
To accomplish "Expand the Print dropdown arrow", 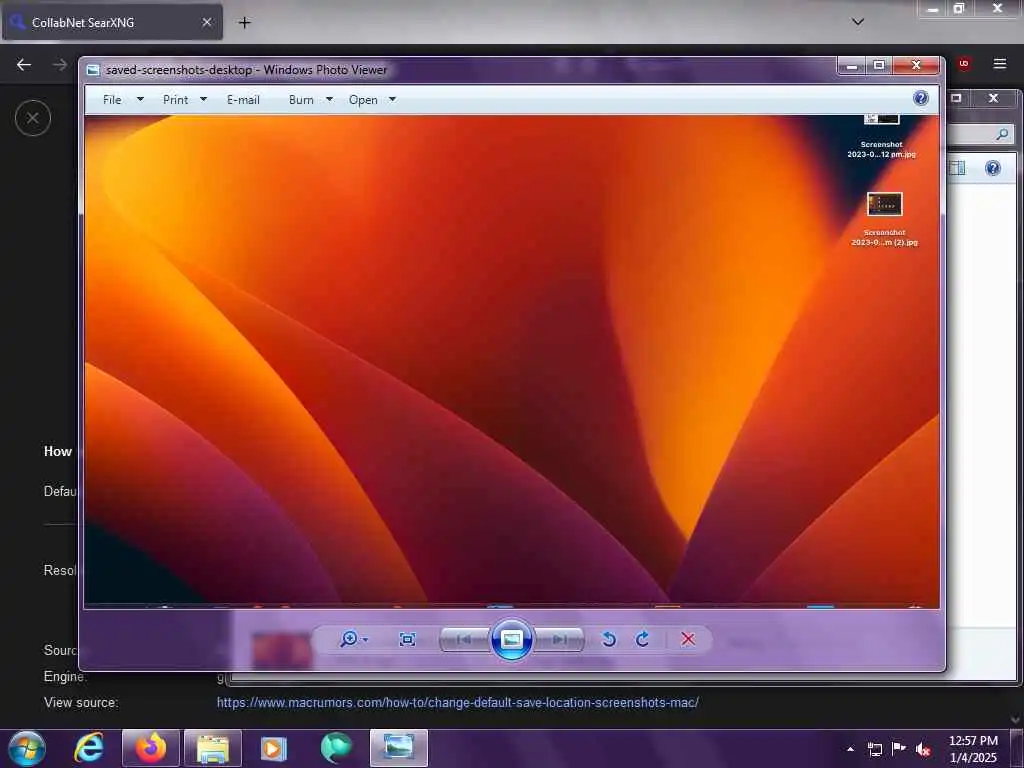I will [203, 99].
